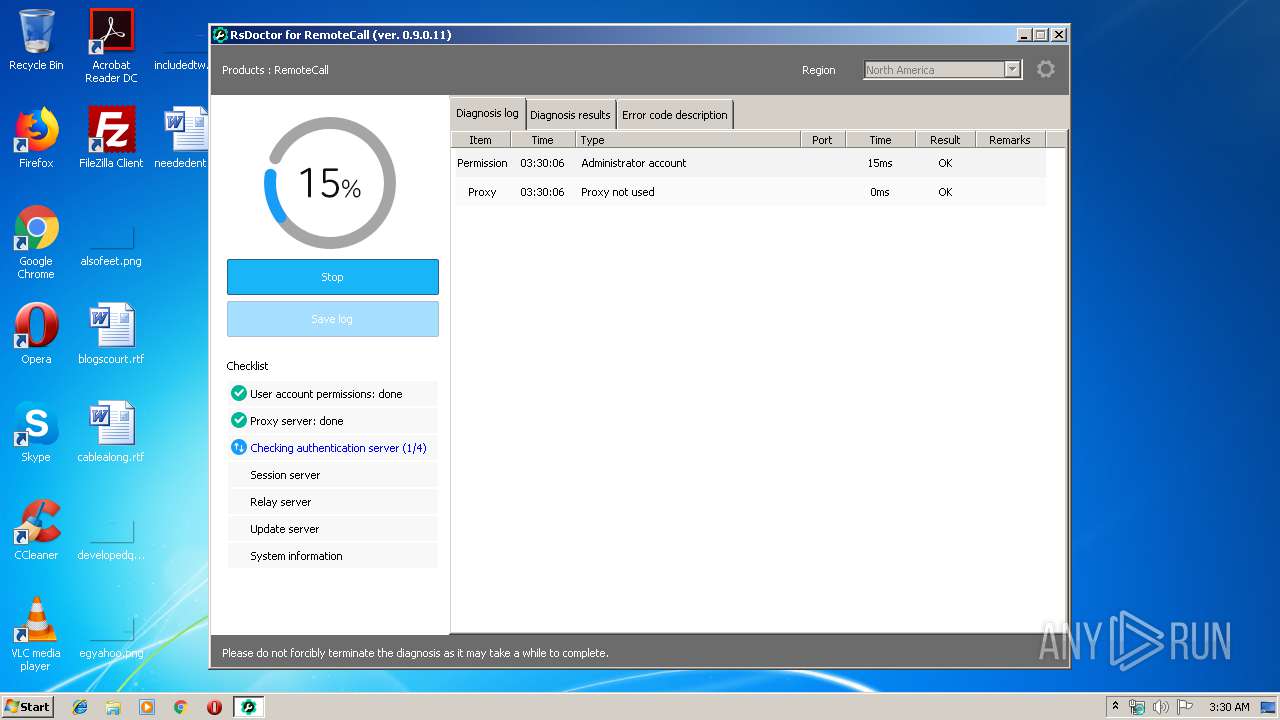The height and width of the screenshot is (720, 1280).
Task: Select the neededent document on desktop
Action: click(183, 138)
